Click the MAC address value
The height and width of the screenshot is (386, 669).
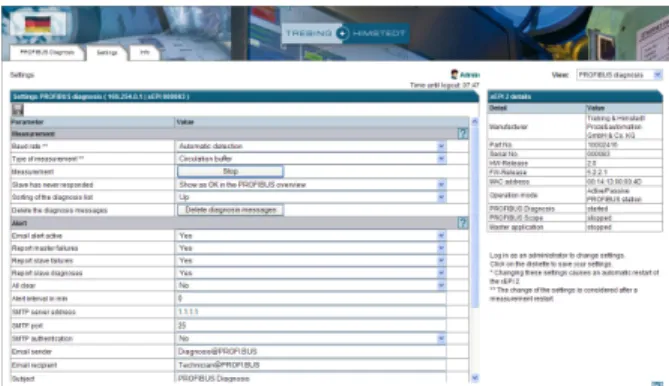pyautogui.click(x=614, y=182)
